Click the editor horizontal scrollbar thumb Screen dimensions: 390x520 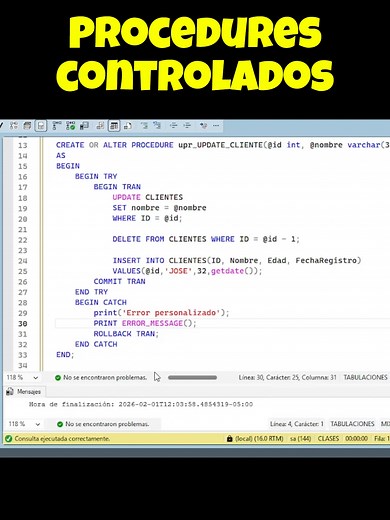click(x=192, y=378)
